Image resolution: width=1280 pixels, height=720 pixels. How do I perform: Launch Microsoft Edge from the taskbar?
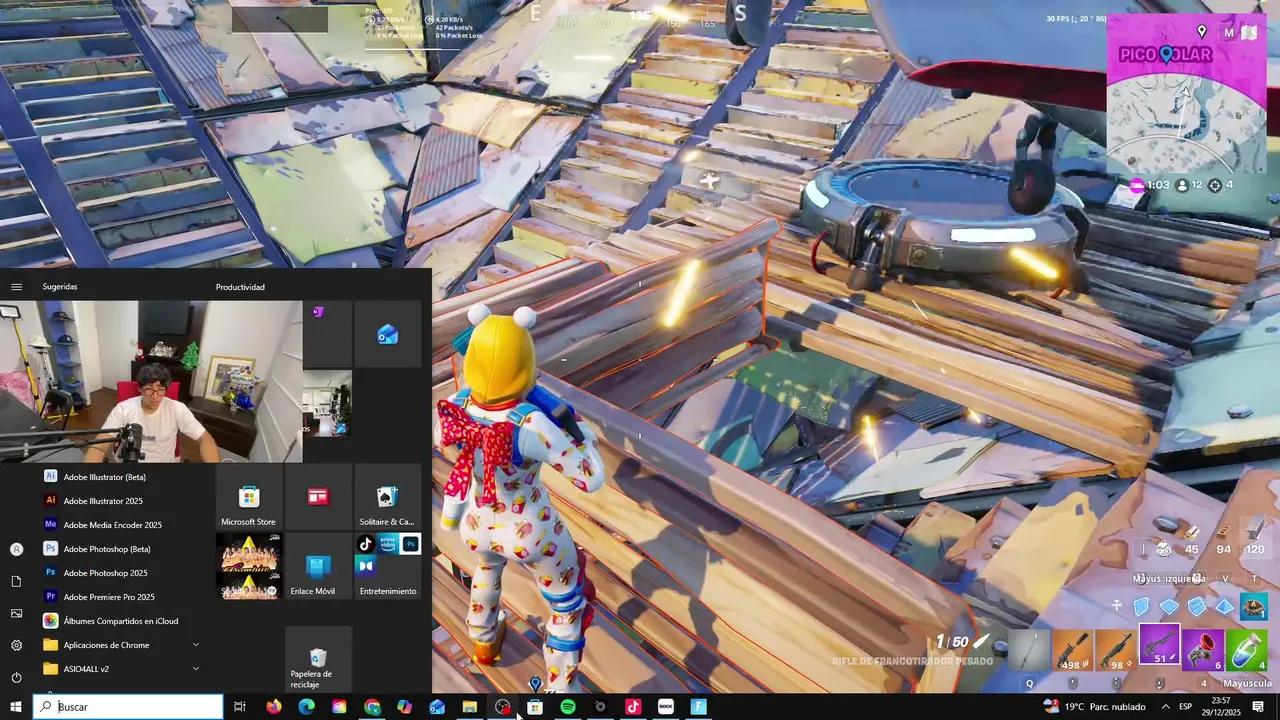[307, 707]
